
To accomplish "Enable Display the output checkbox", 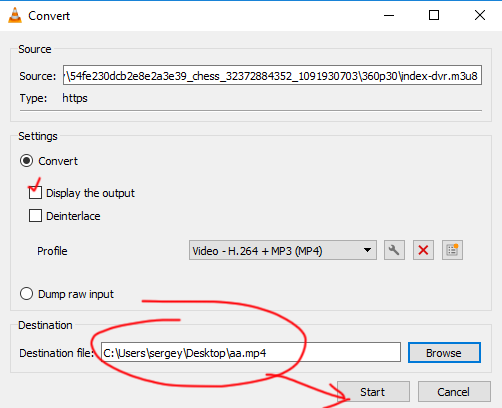I will click(35, 193).
